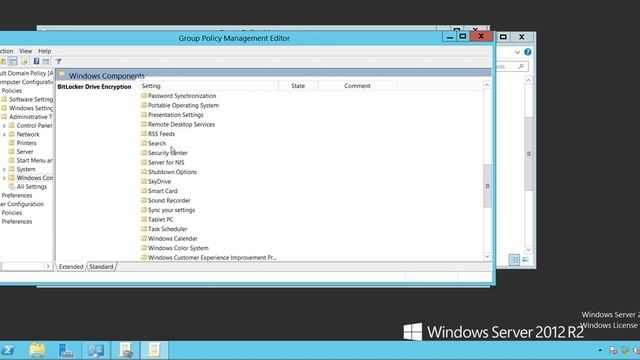
Task: Open the Group Policy Management Editor taskbar icon
Action: tap(154, 350)
